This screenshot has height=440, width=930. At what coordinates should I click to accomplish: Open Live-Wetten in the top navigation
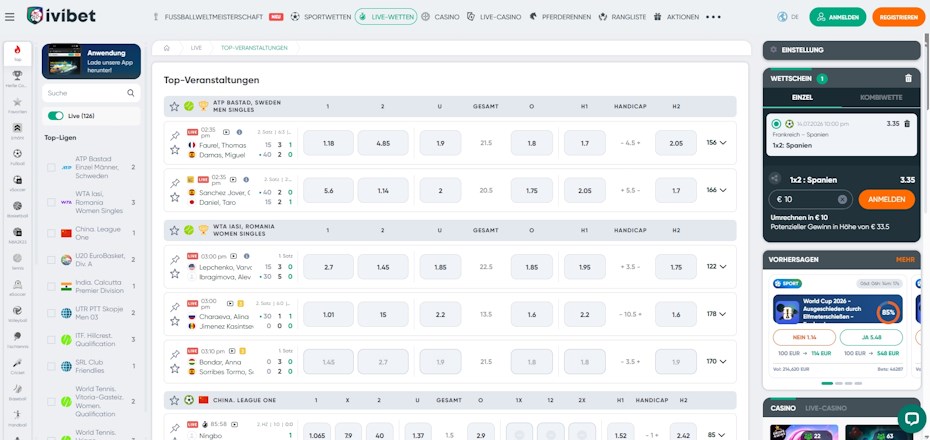pyautogui.click(x=386, y=17)
